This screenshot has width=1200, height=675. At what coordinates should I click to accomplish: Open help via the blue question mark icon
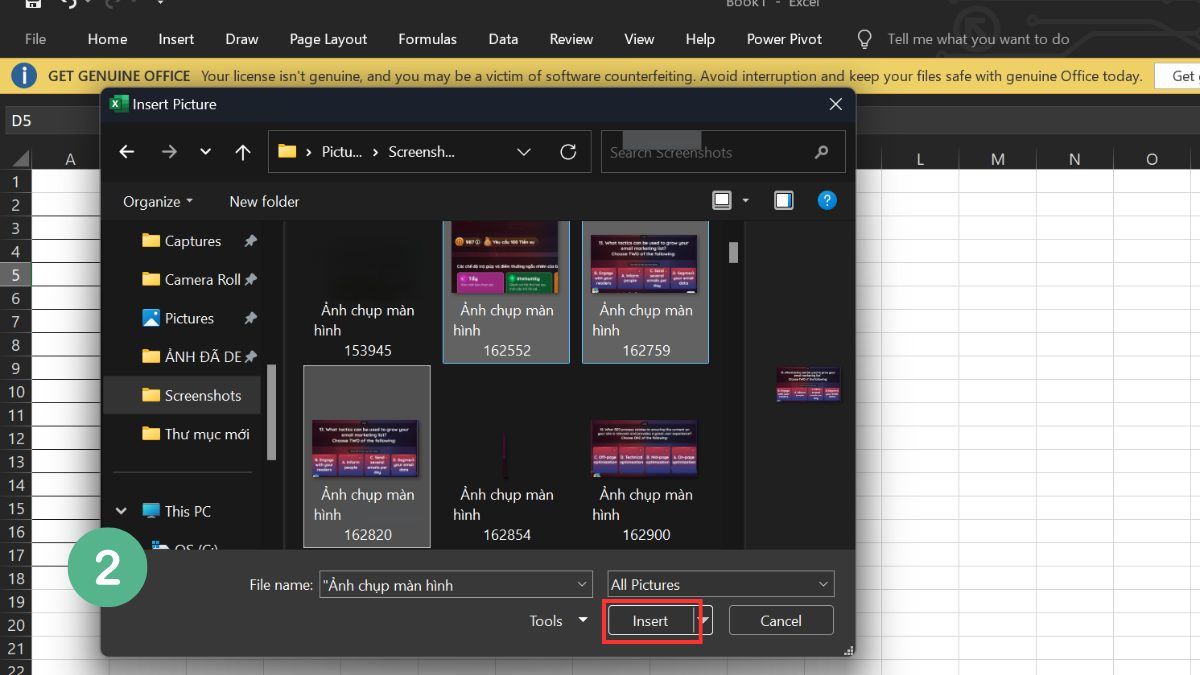coord(827,200)
